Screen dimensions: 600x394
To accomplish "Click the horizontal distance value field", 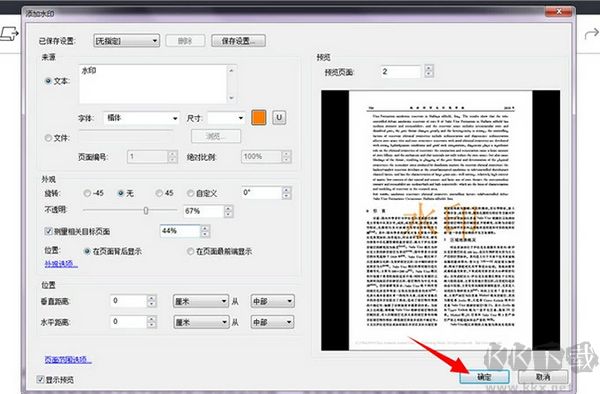I will tap(128, 322).
